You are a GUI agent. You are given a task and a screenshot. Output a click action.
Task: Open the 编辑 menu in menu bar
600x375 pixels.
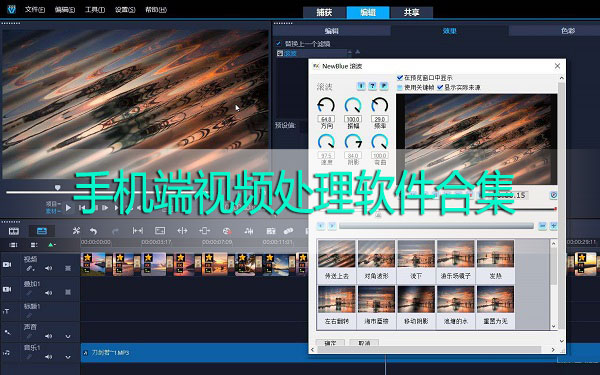[65, 10]
